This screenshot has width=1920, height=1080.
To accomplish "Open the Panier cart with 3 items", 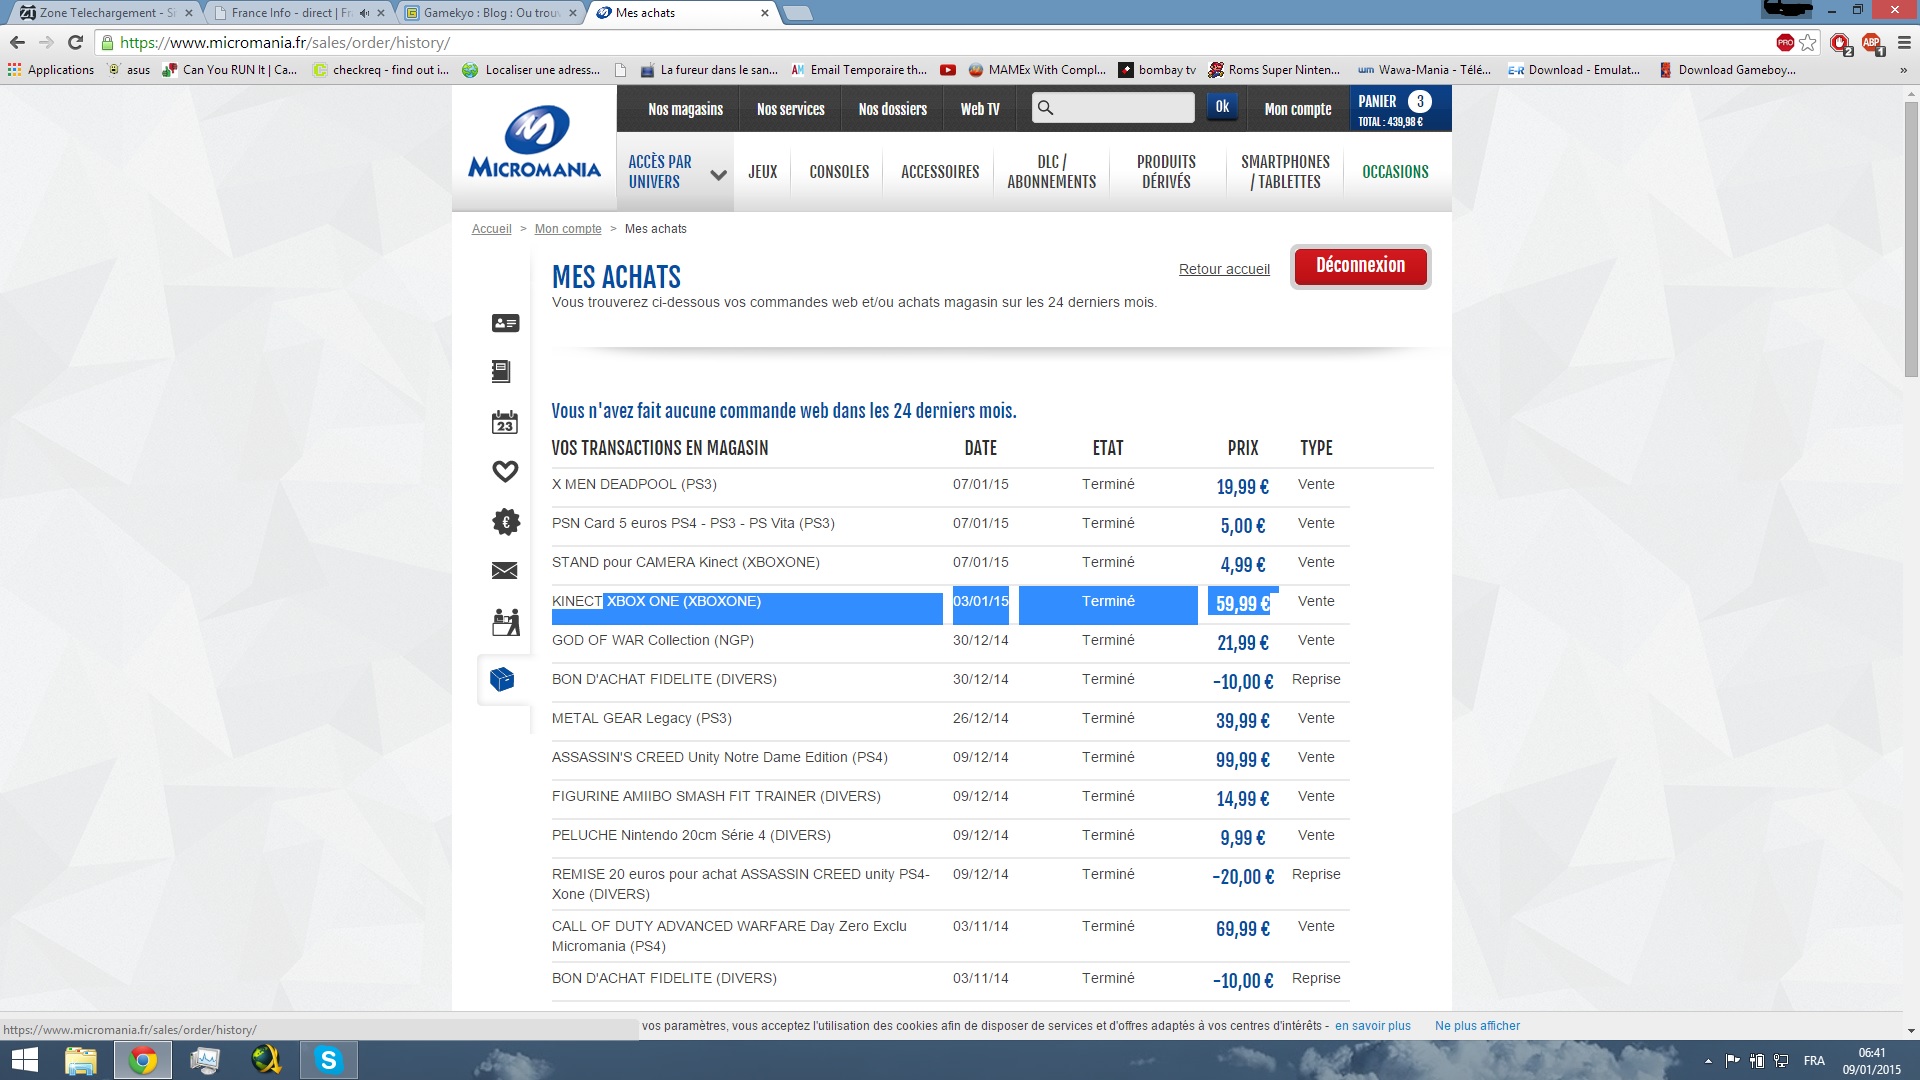I will tap(1399, 109).
